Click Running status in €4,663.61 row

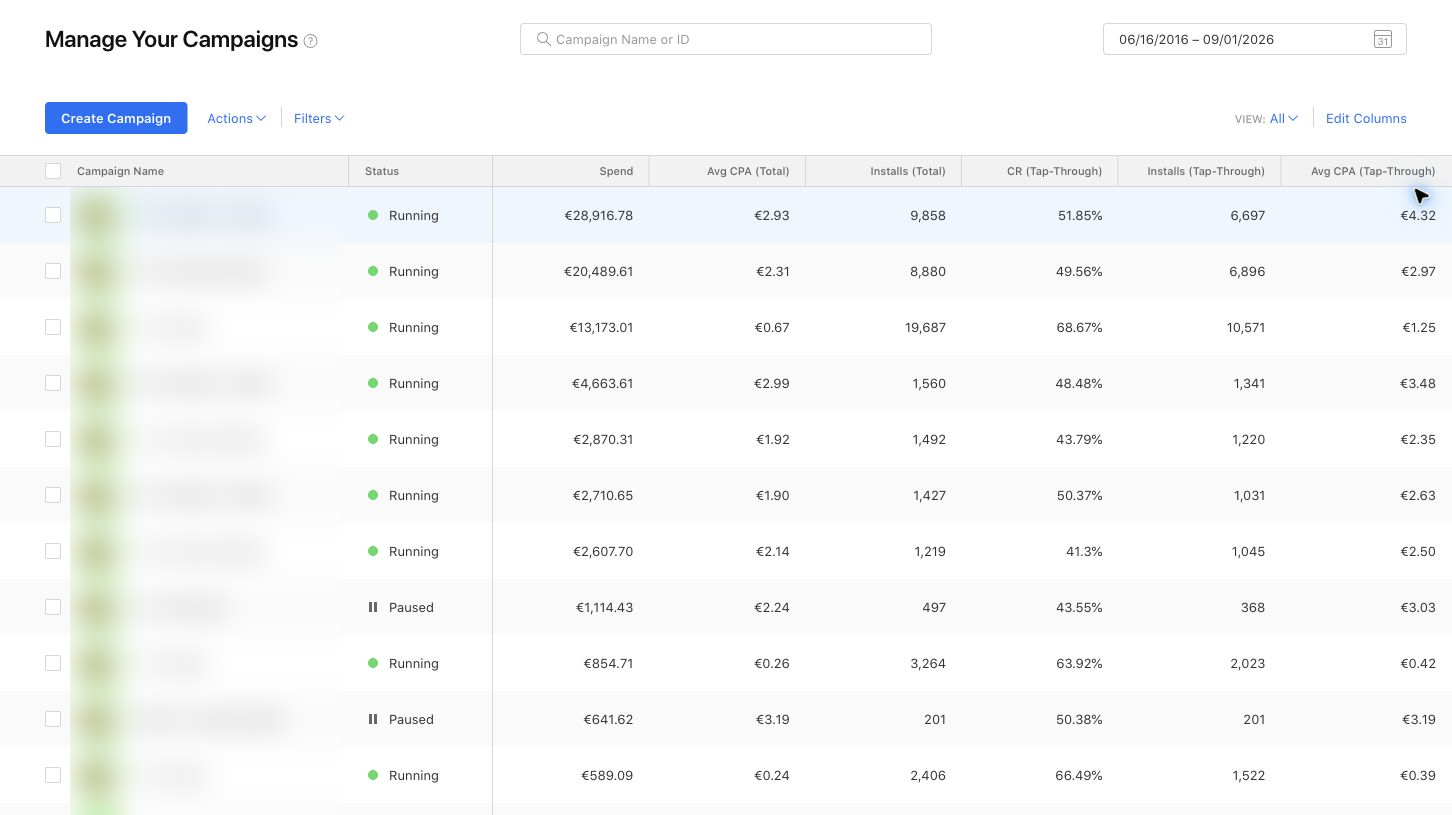click(413, 383)
